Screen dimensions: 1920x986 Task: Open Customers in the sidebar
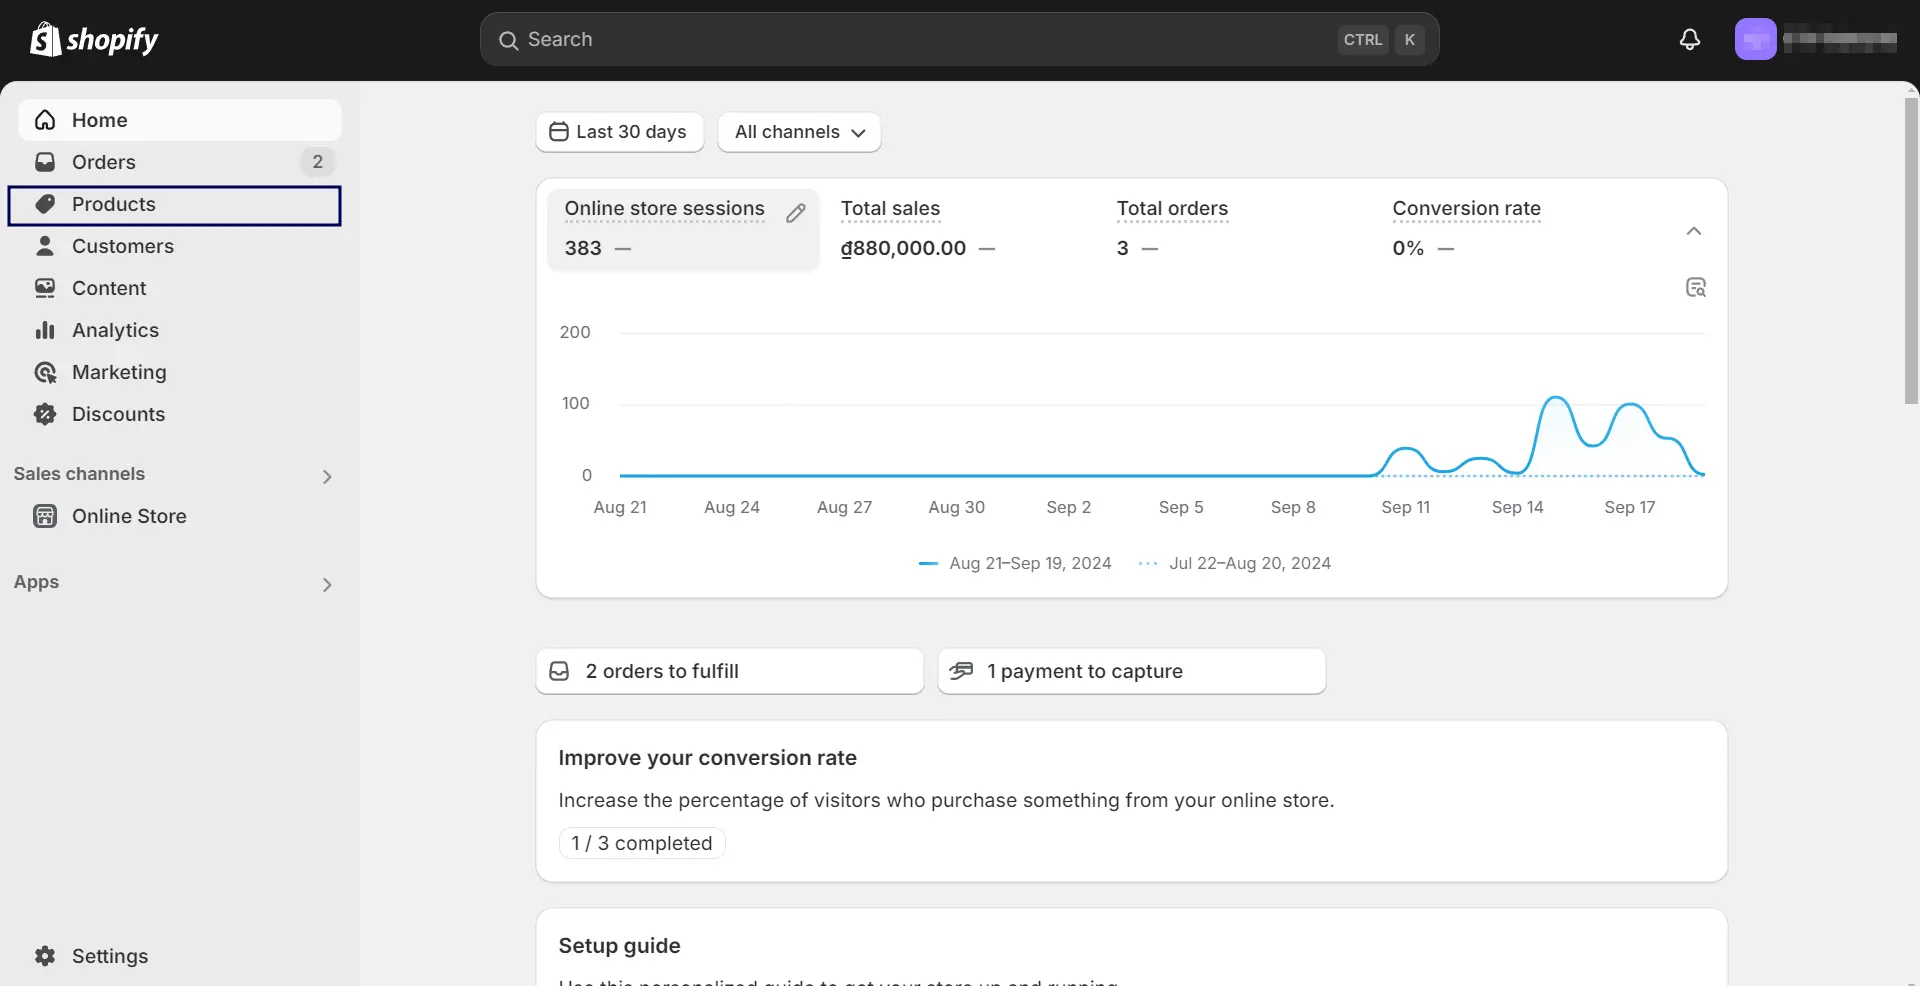[180, 246]
